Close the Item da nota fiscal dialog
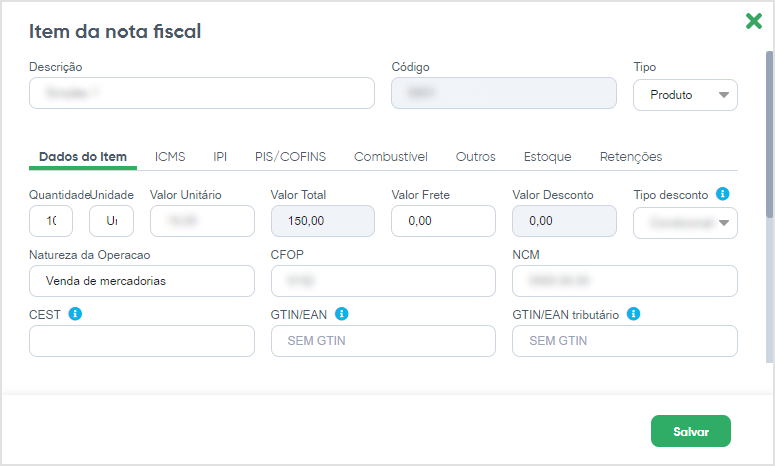 (753, 21)
